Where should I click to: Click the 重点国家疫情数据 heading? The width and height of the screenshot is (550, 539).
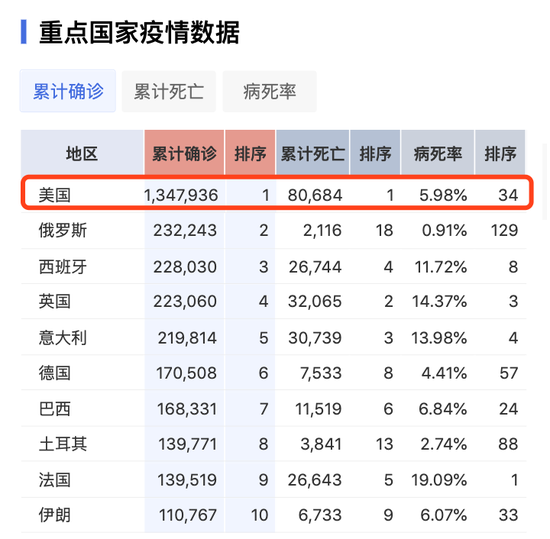click(x=139, y=32)
